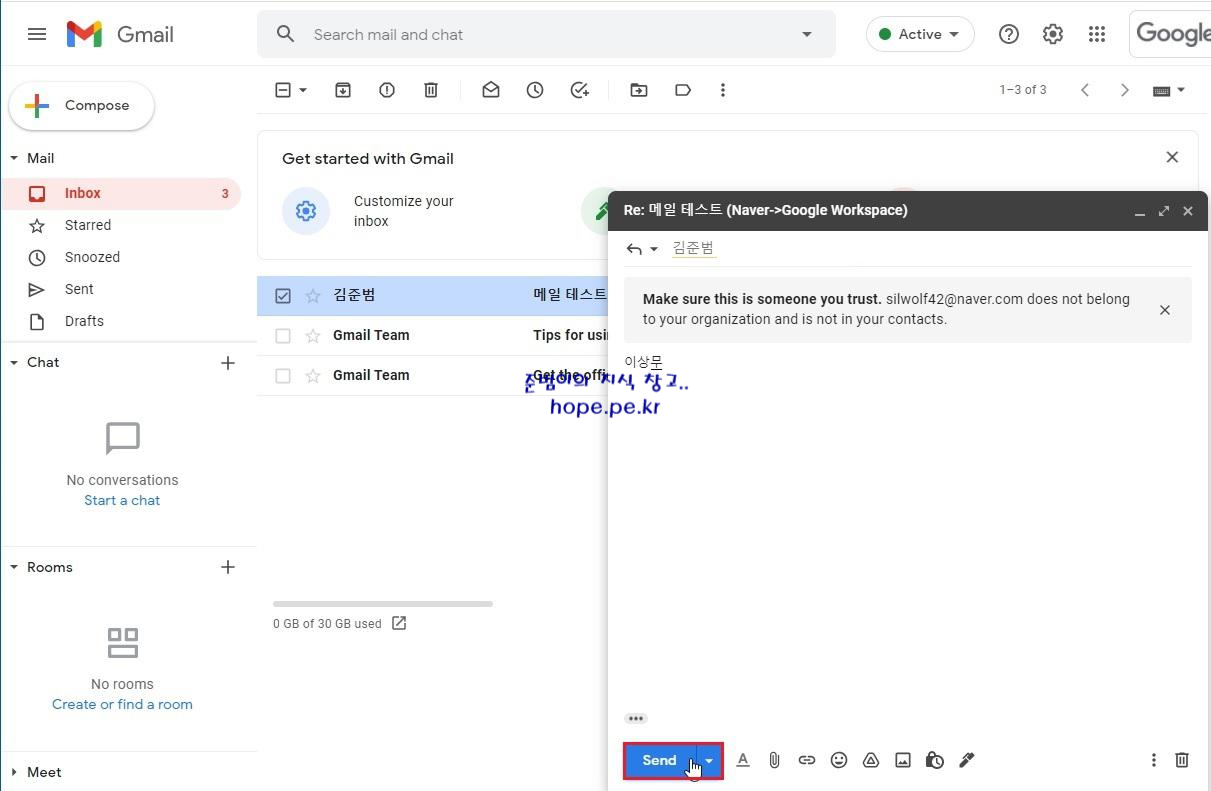Click Start a chat link

(122, 500)
